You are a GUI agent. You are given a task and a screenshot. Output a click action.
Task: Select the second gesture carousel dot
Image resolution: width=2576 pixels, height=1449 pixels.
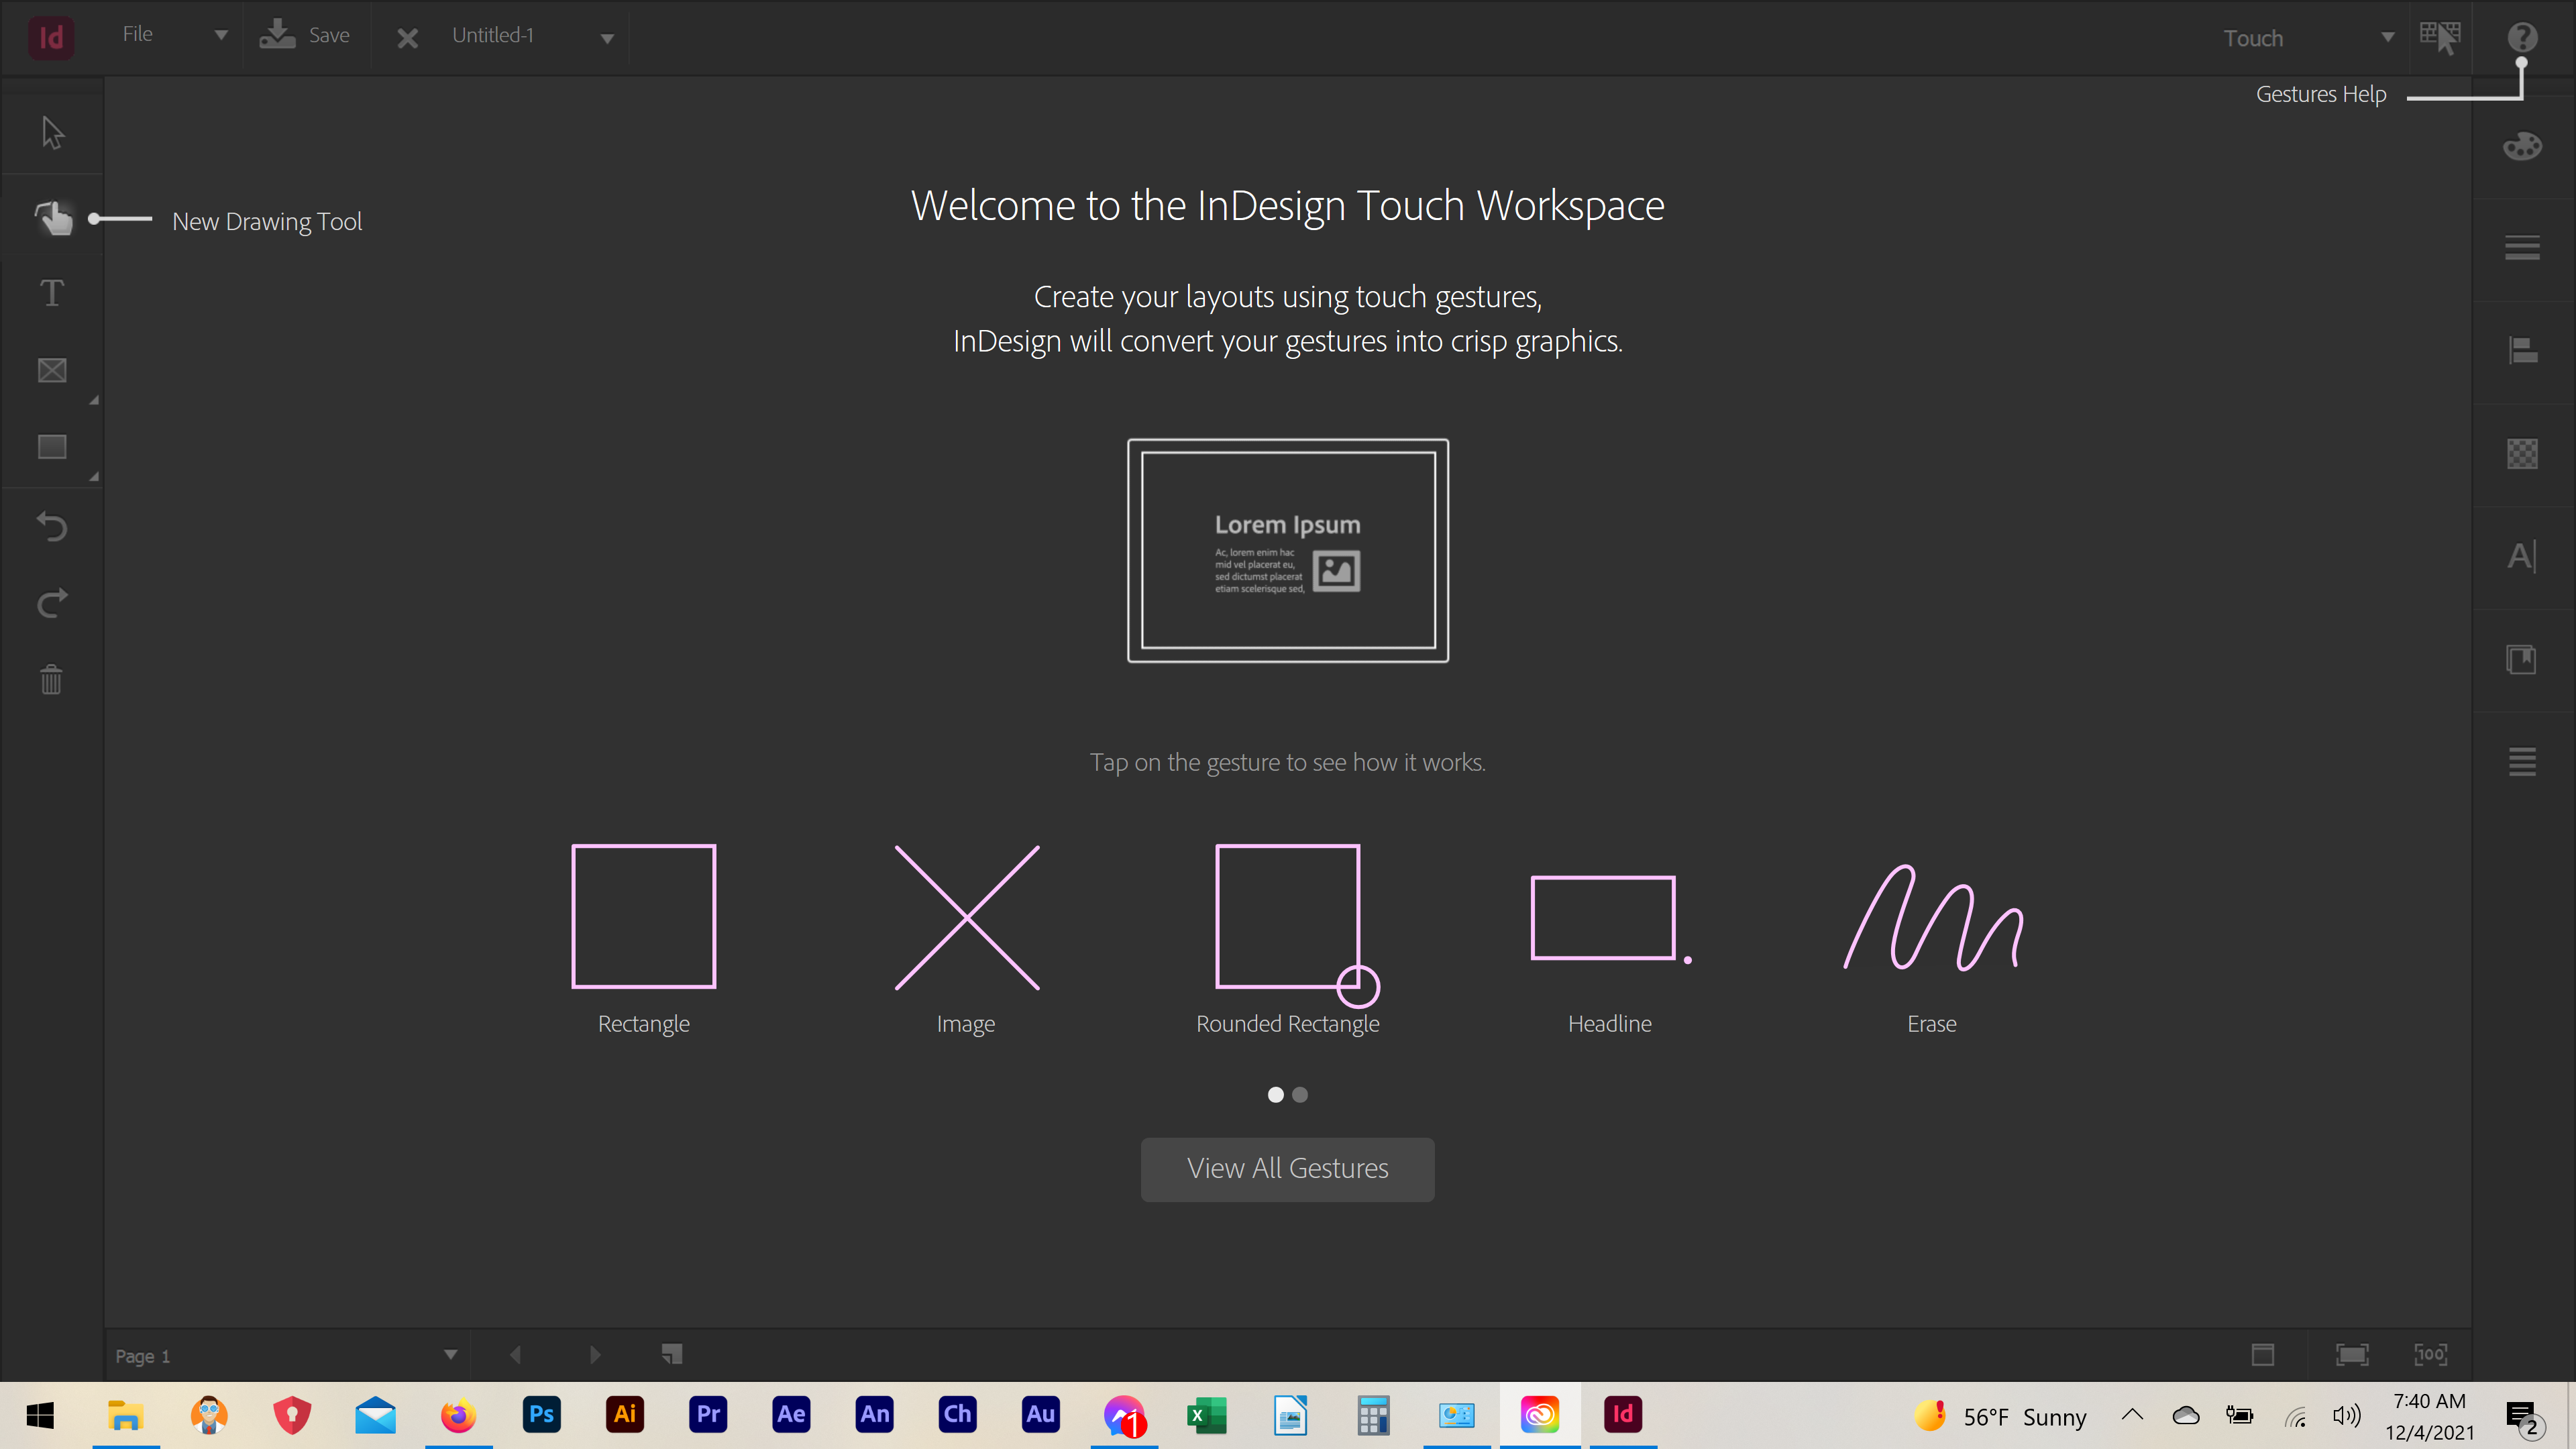point(1299,1095)
